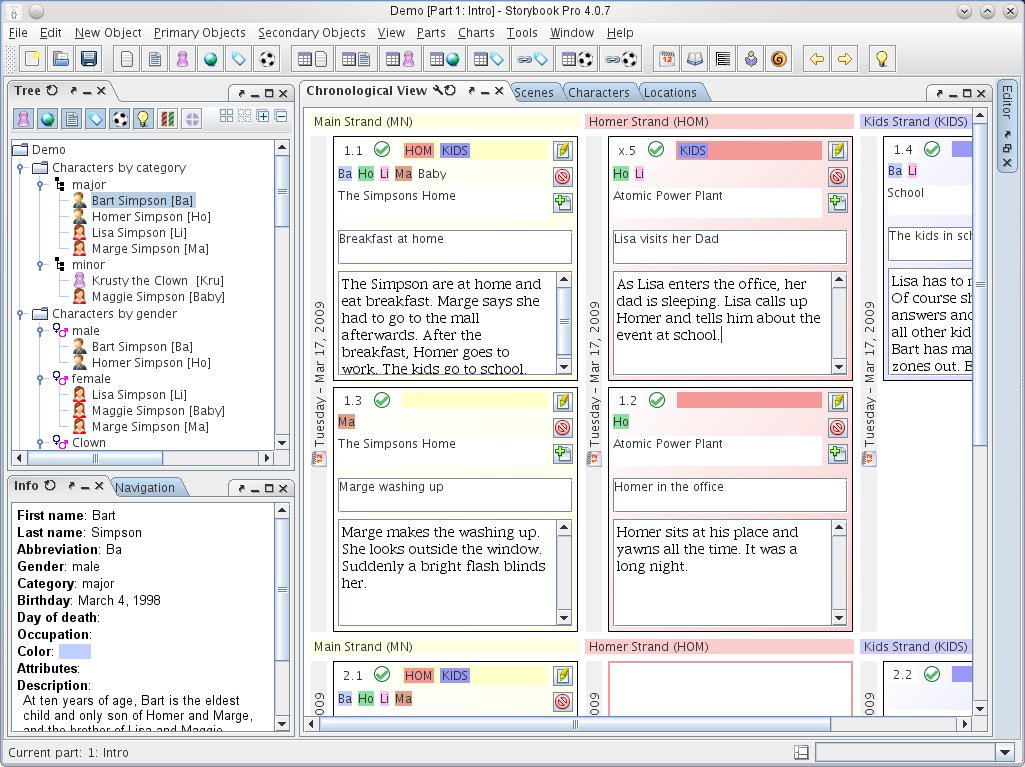Screen dimensions: 1025x767
Task: Click the red delete icon on scene x.5
Action: (837, 177)
